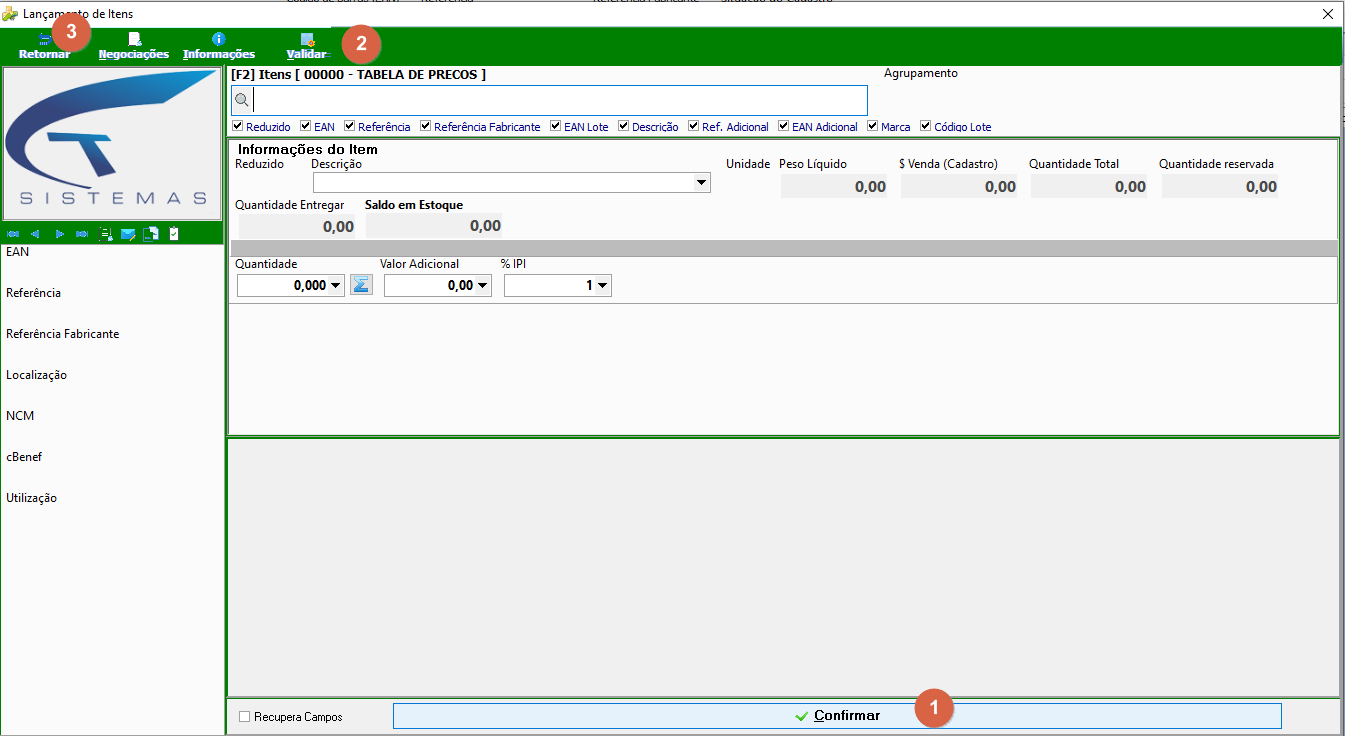
Task: Click the copy documents icon
Action: coord(151,234)
